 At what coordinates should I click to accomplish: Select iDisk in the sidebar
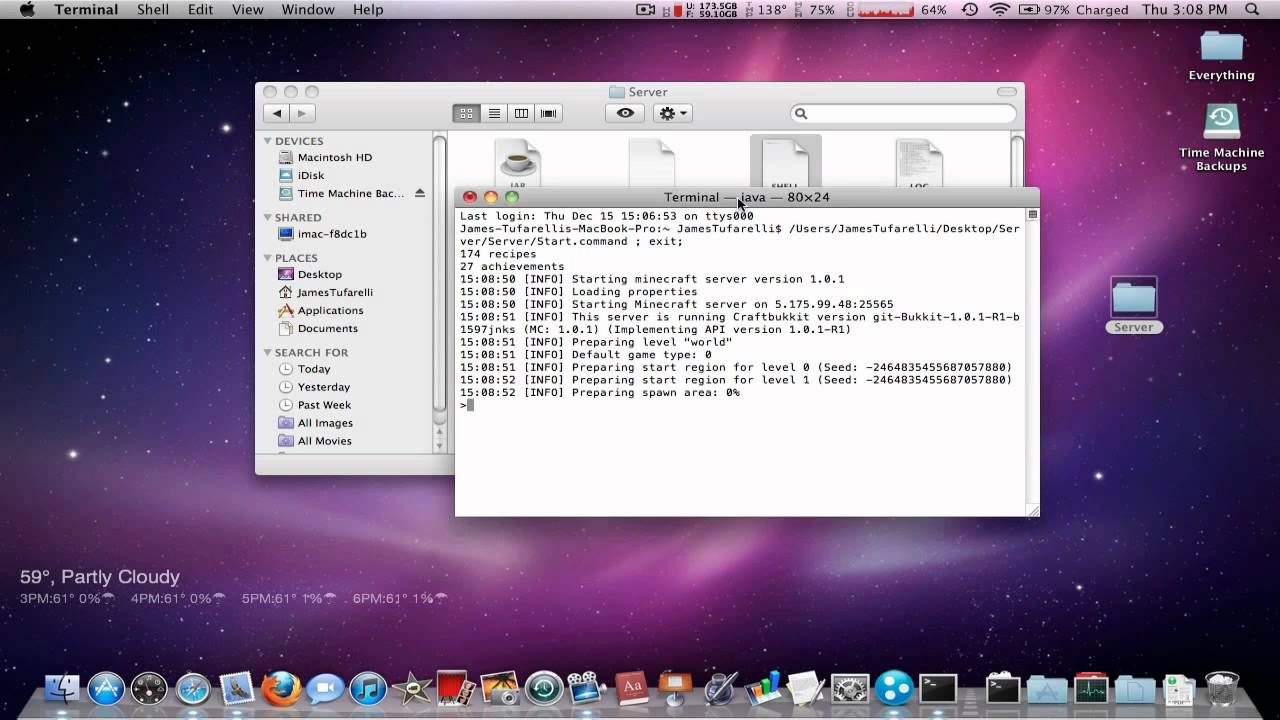(x=310, y=176)
